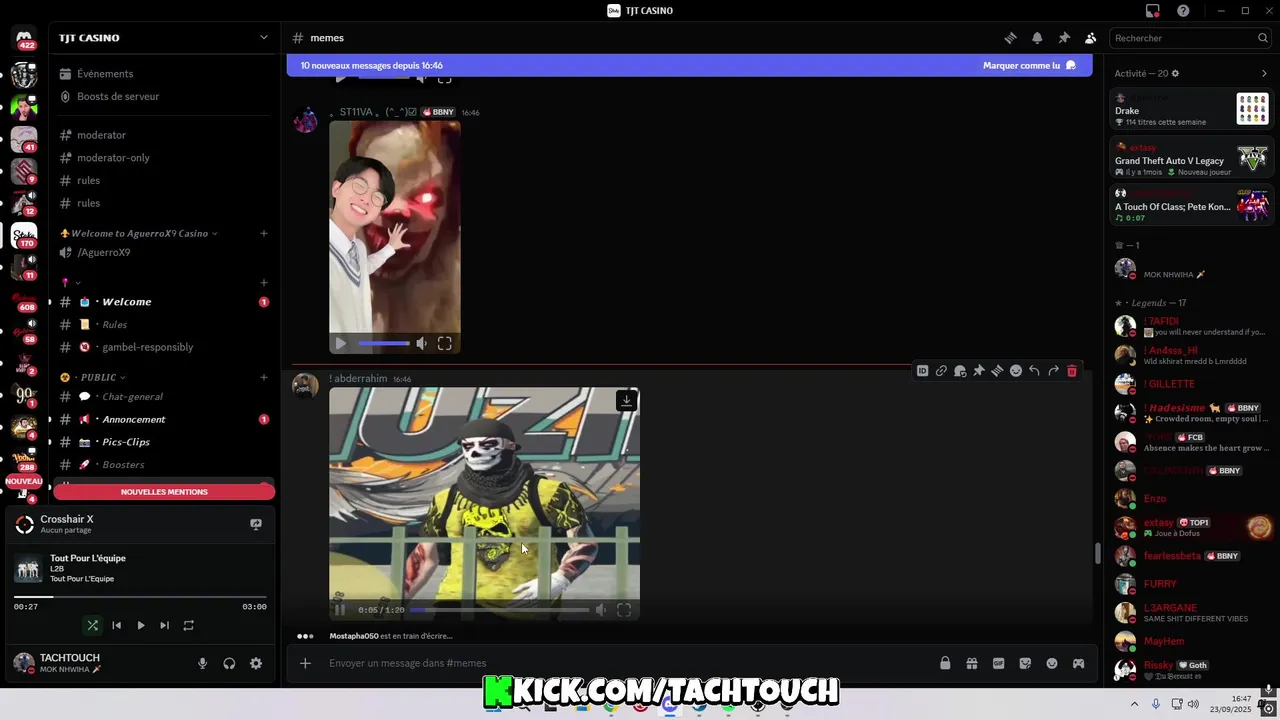Viewport: 1280px width, 720px height.
Task: Open the emoji picker in message bar
Action: [1052, 663]
